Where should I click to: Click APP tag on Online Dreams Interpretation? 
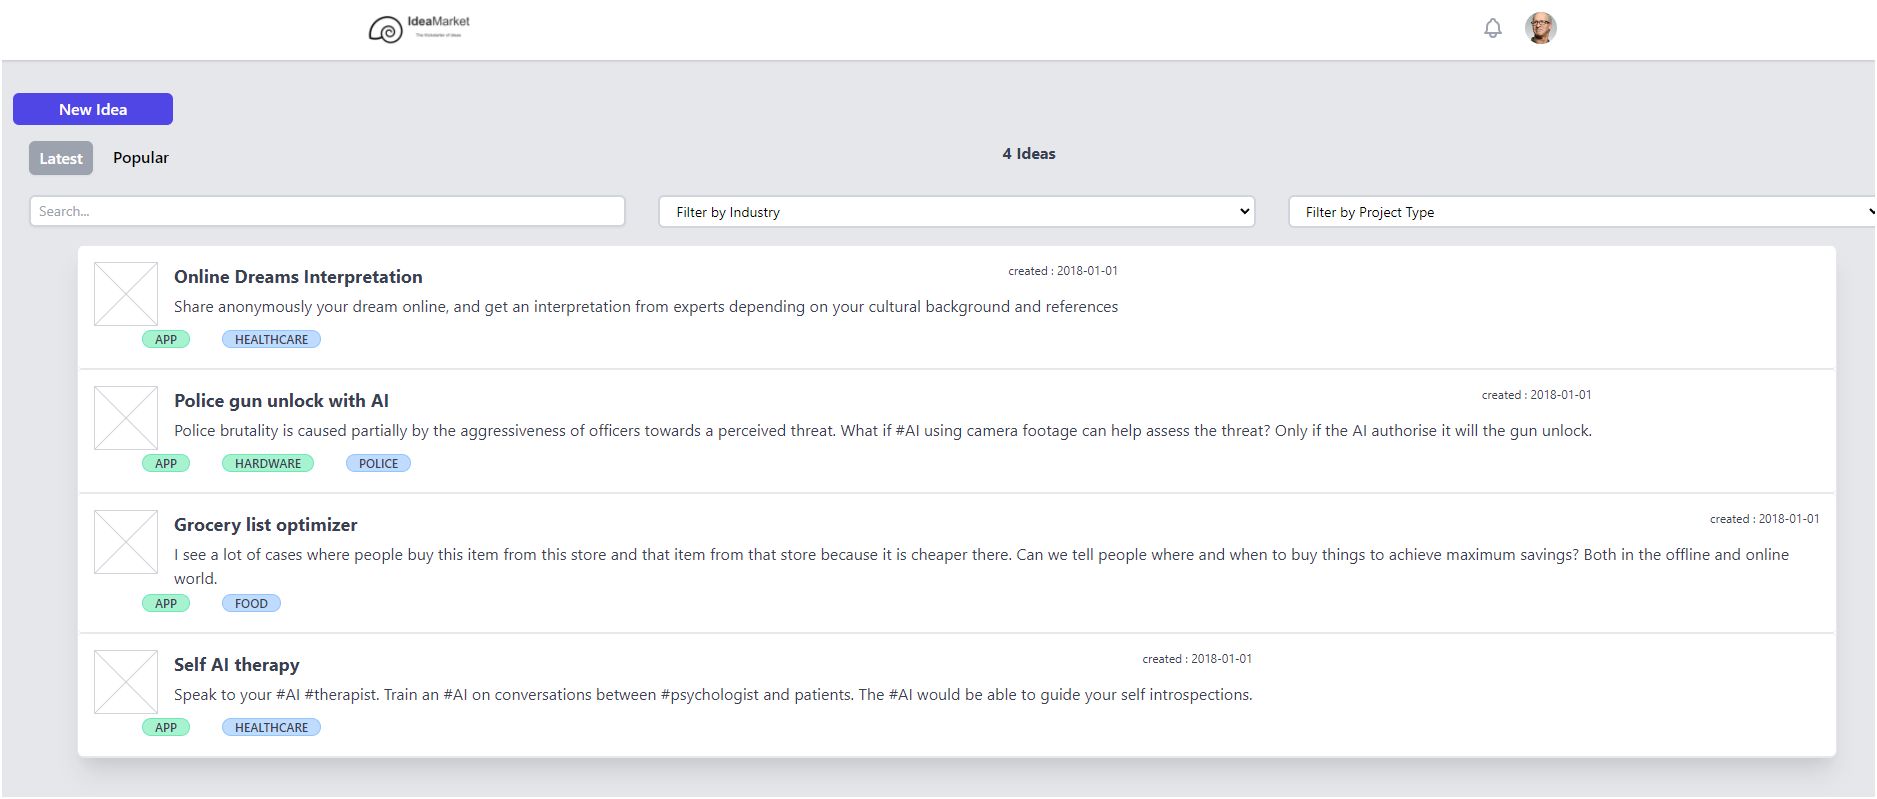coord(166,339)
